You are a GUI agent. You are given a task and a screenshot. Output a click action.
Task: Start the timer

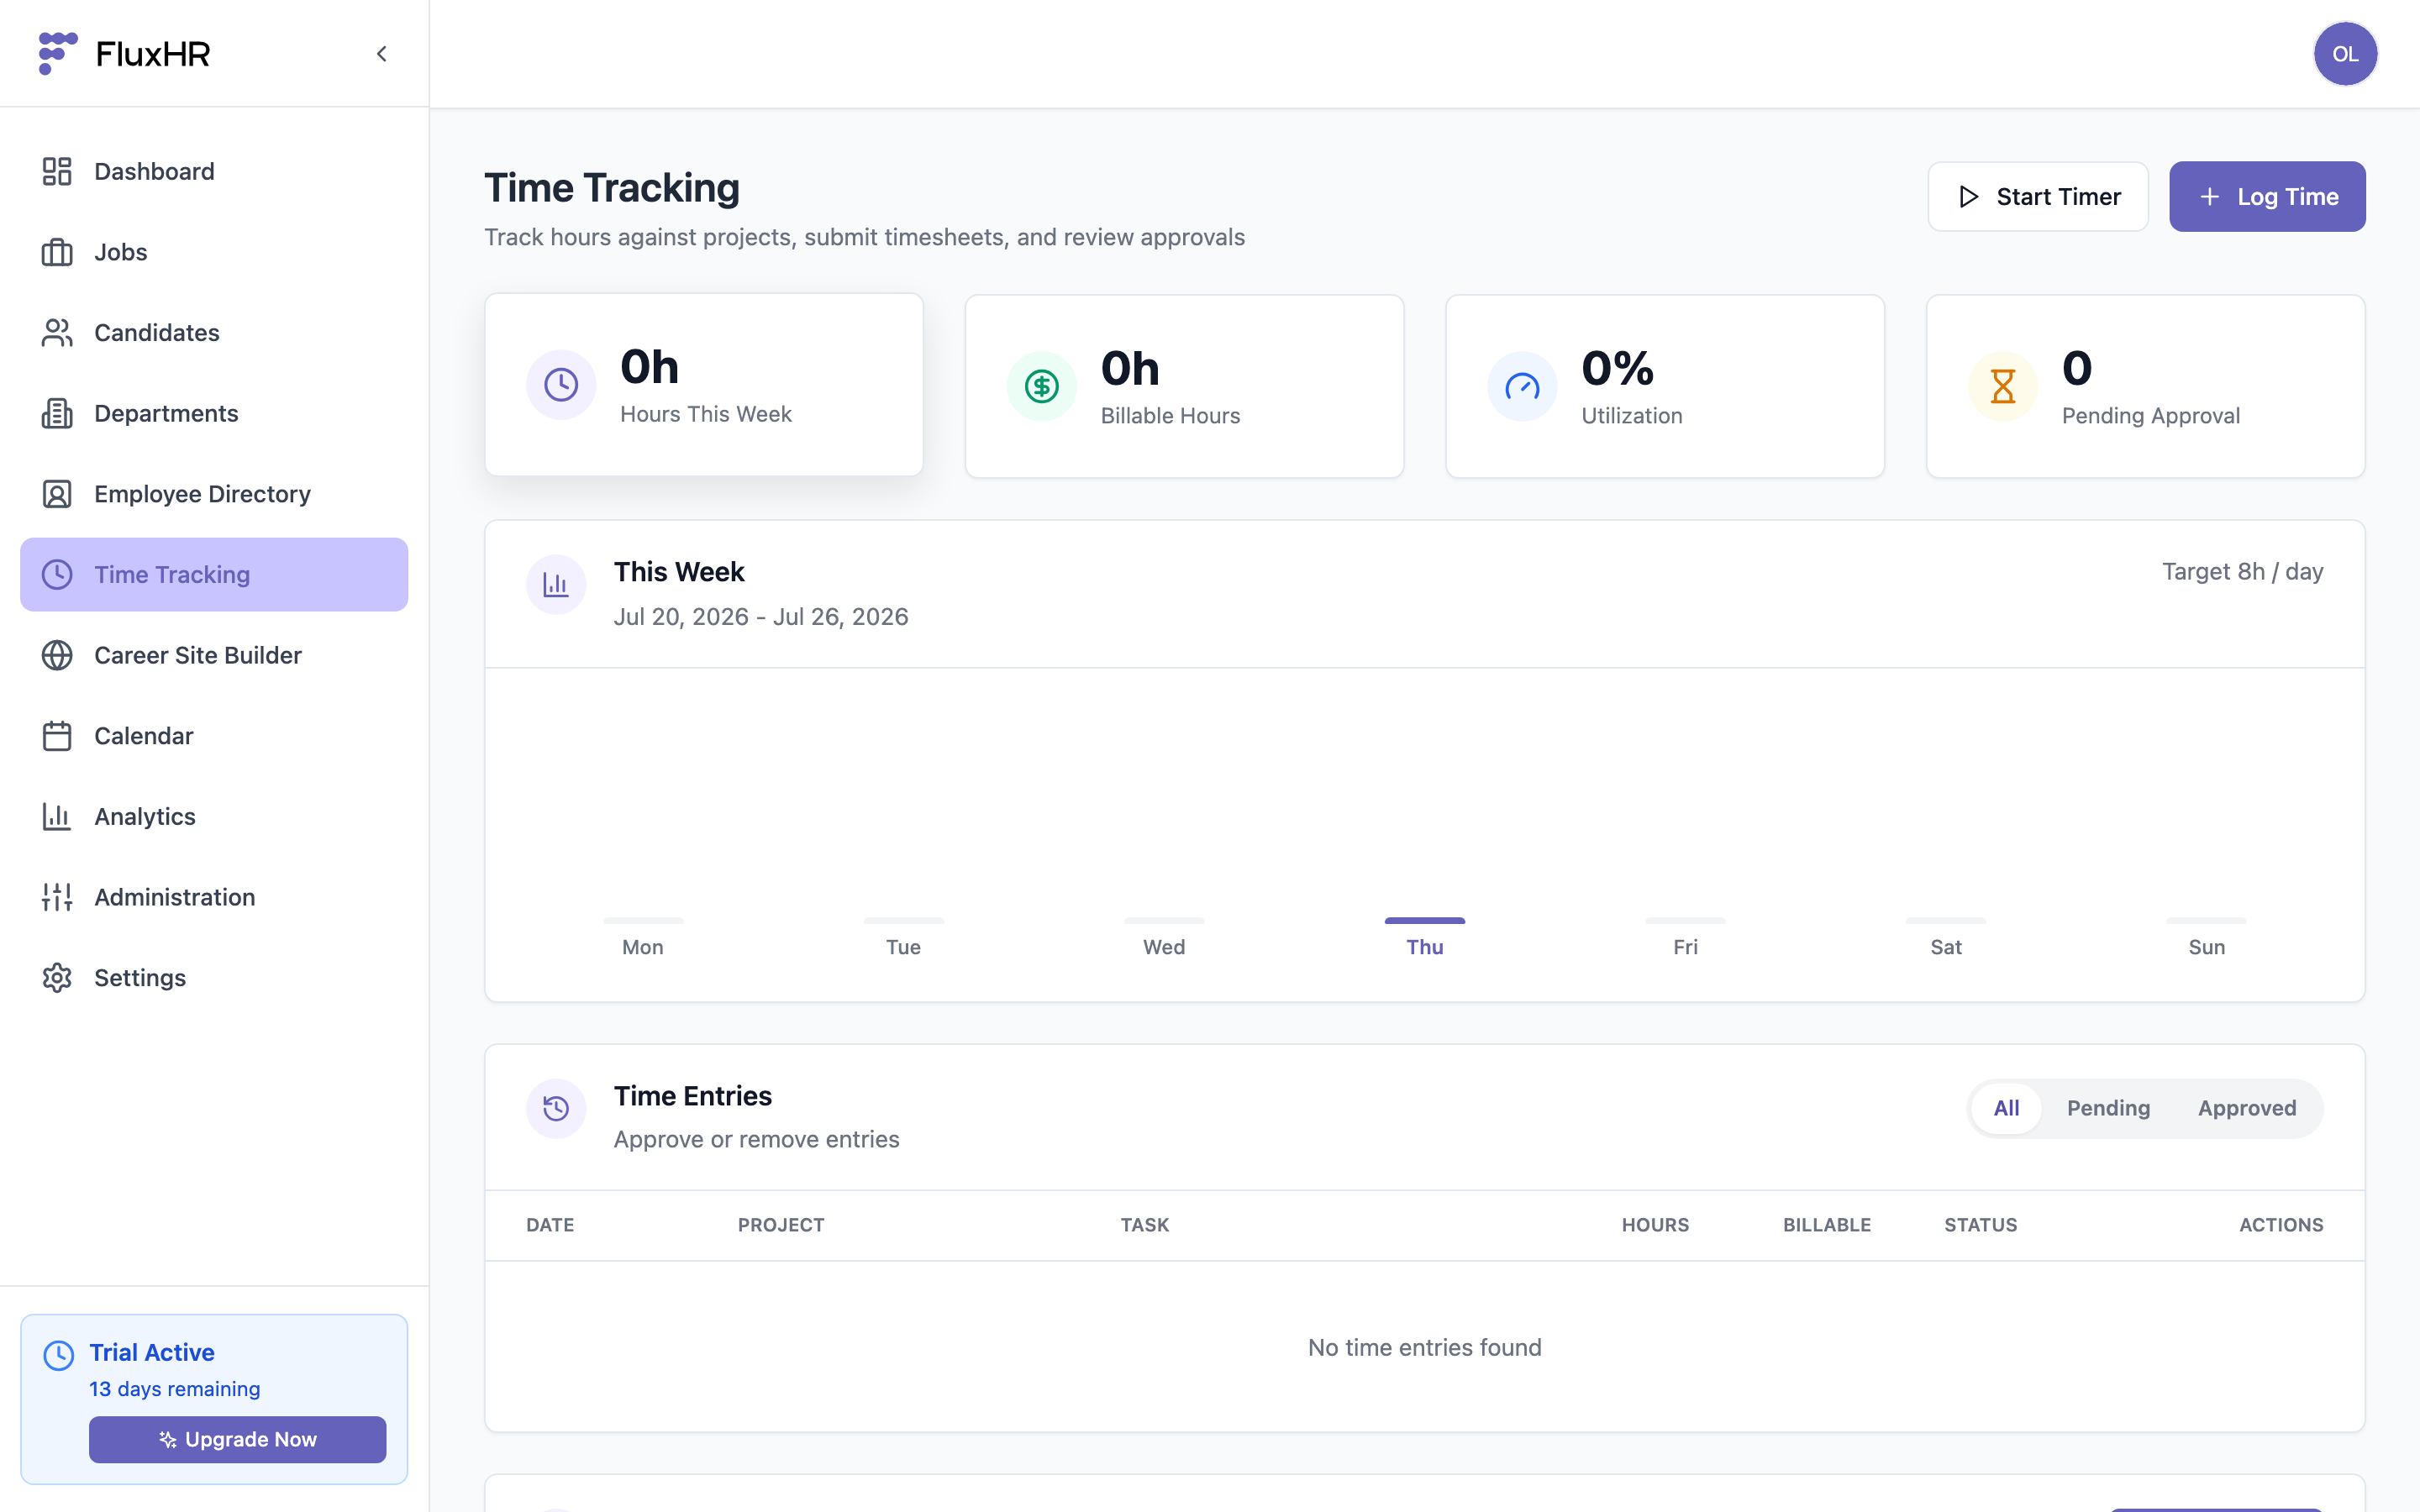coord(2037,197)
